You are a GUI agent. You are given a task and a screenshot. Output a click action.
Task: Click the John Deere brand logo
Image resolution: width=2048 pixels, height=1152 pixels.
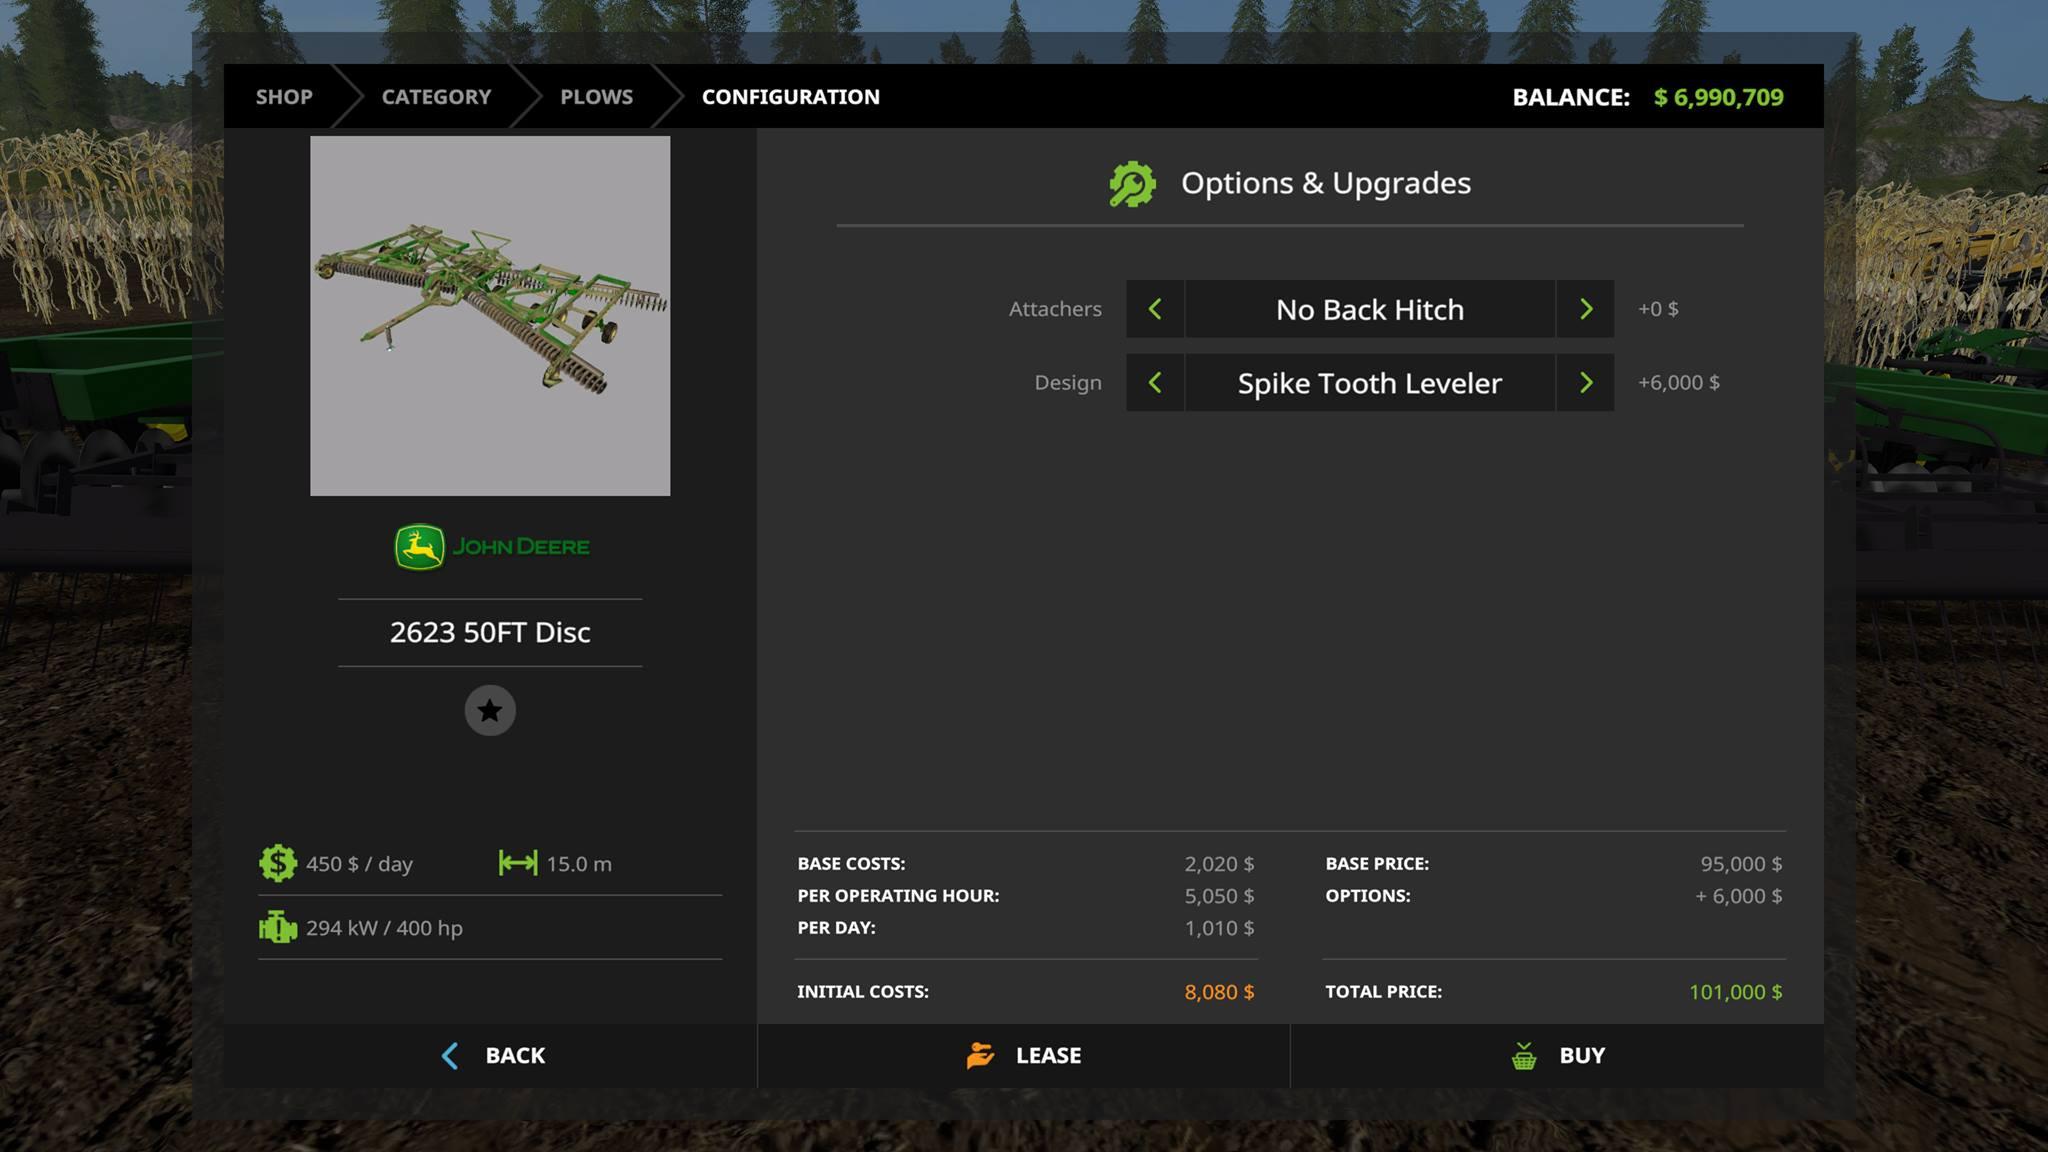pyautogui.click(x=491, y=547)
